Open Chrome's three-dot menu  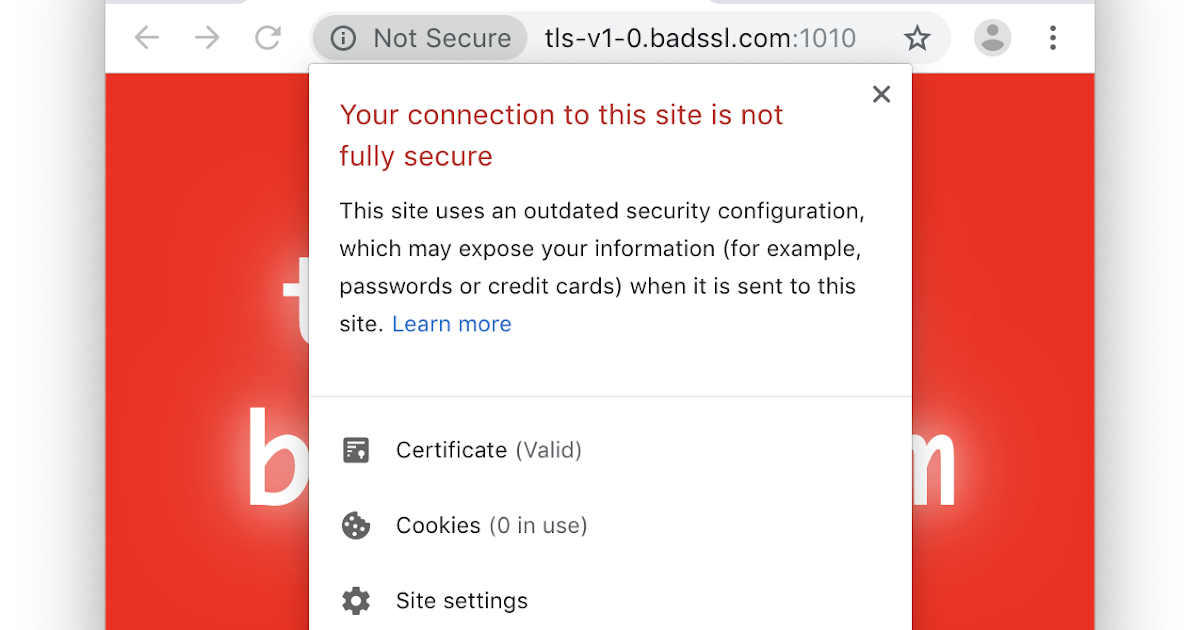[x=1052, y=38]
